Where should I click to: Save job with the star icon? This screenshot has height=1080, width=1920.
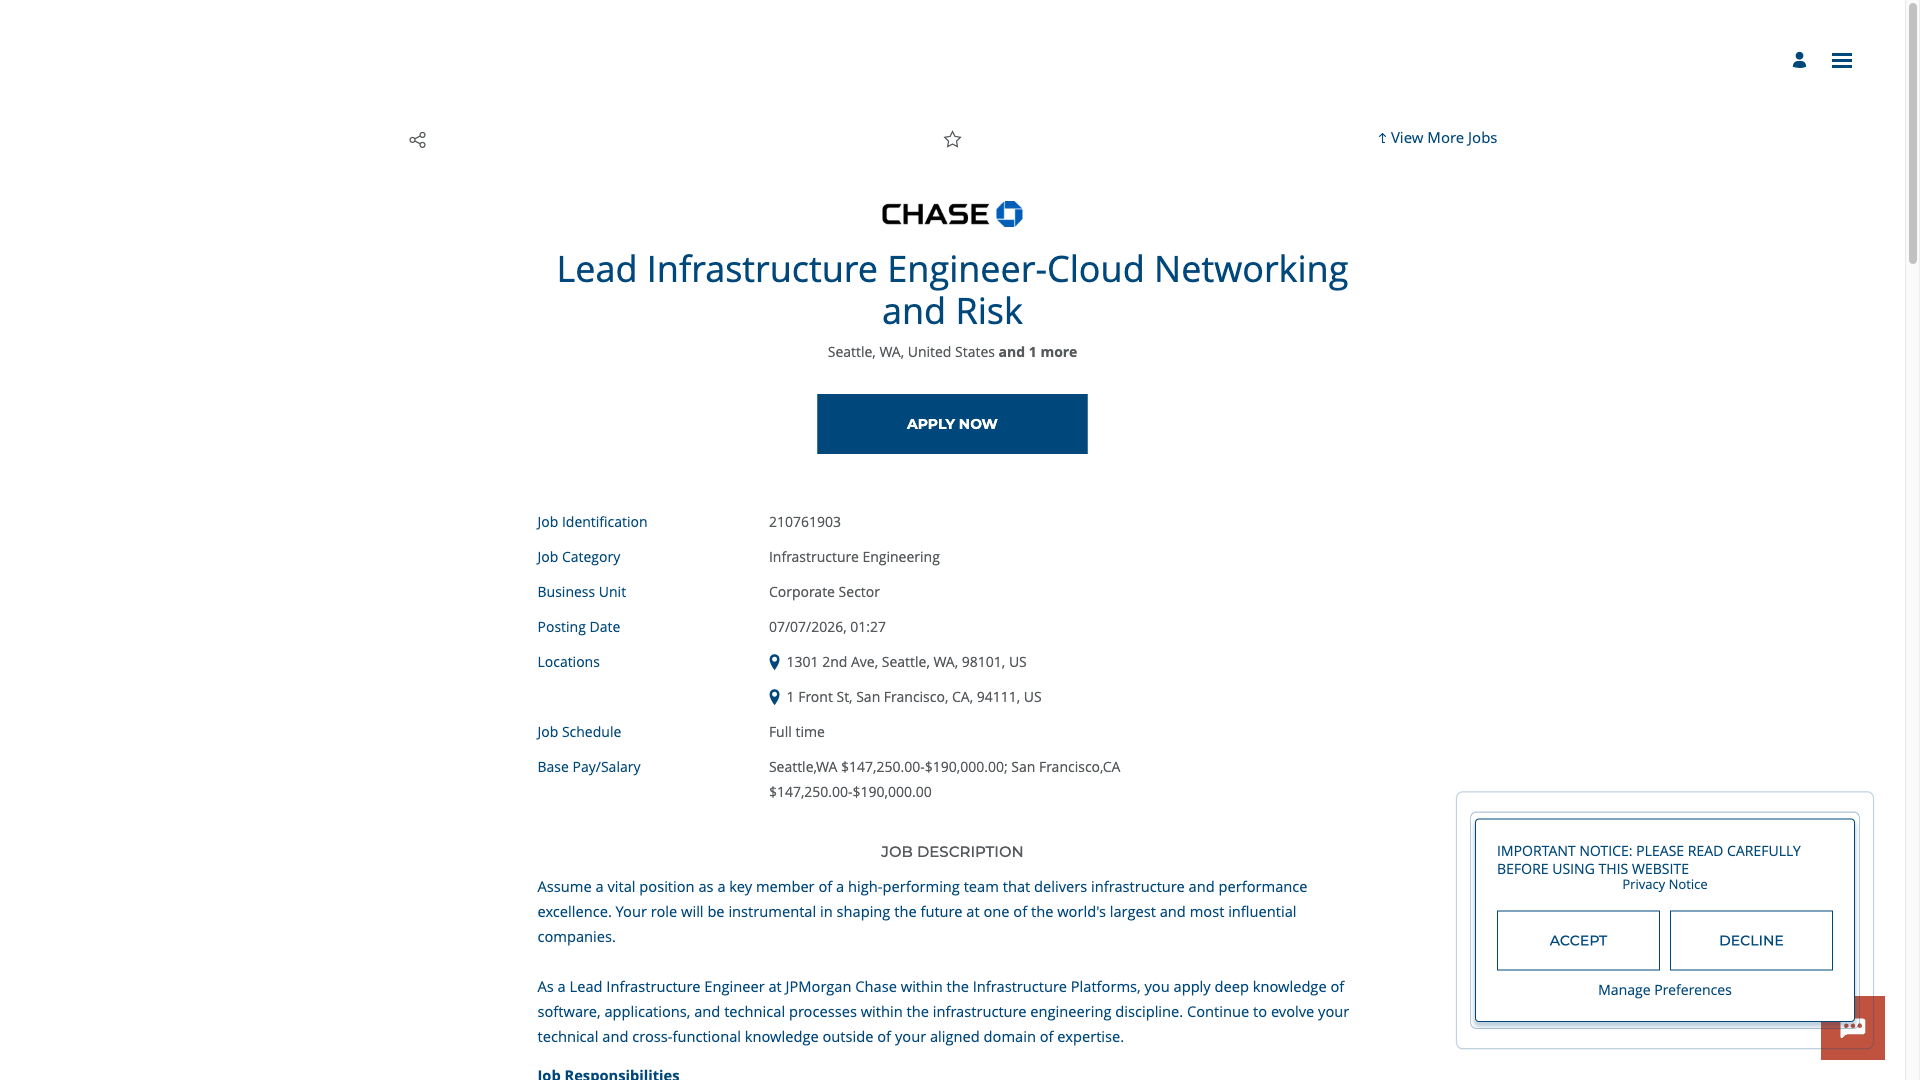click(952, 140)
